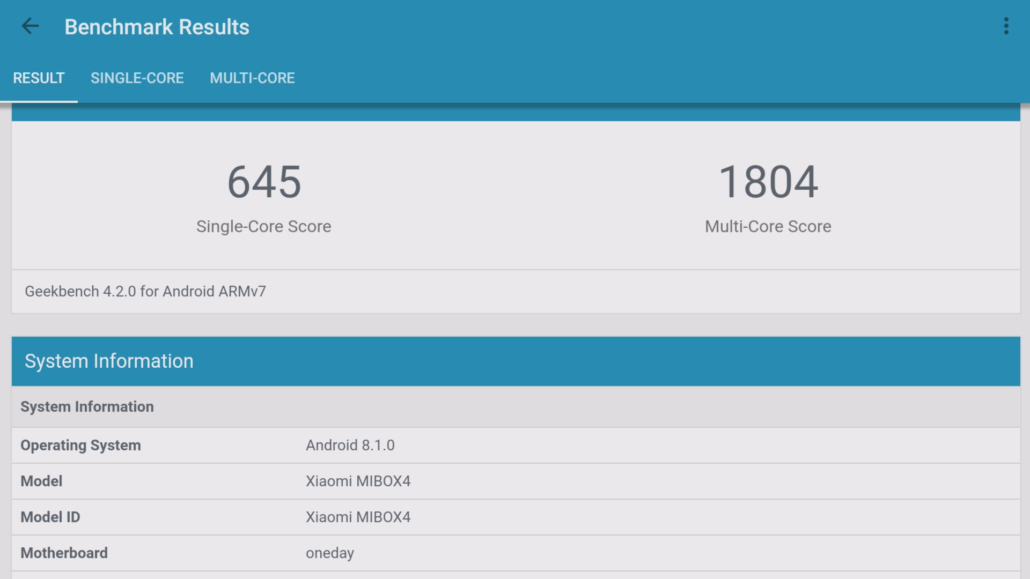This screenshot has height=579, width=1030.
Task: Switch to the MULTI-CORE tab
Action: pyautogui.click(x=252, y=78)
